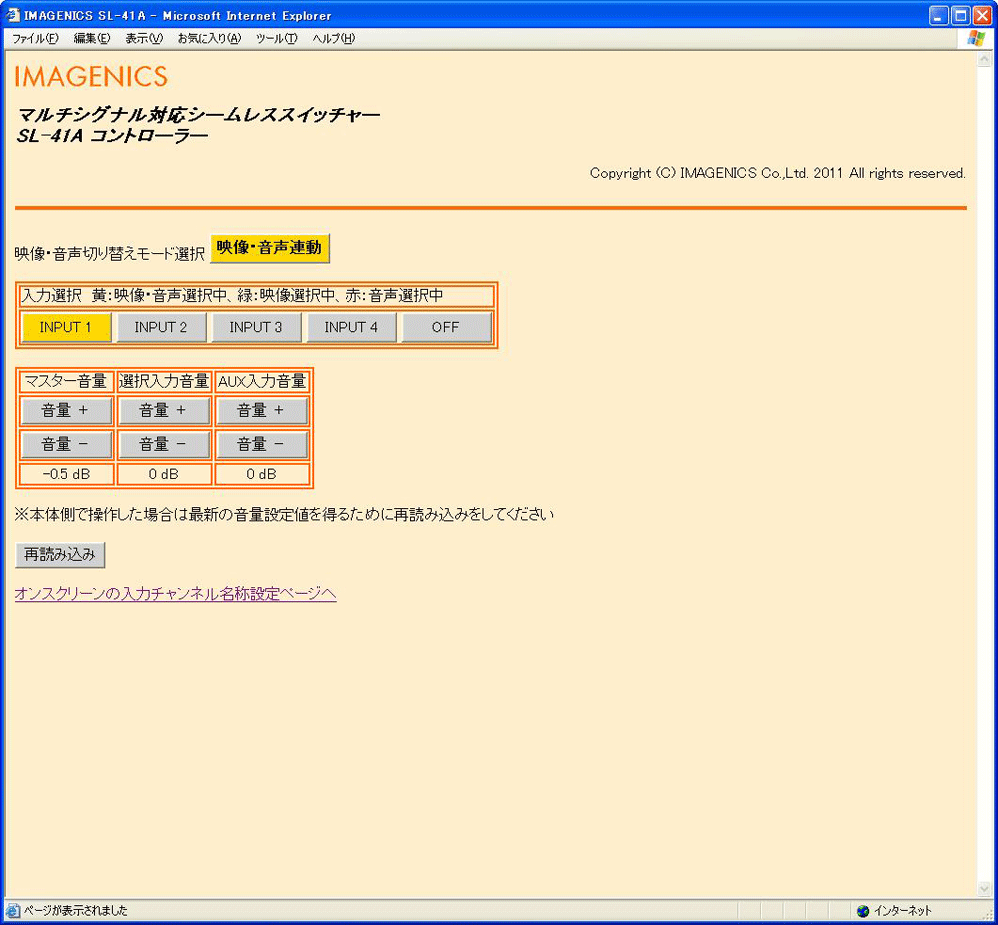Viewport: 998px width, 925px height.
Task: Lower マスター音量 with 音量 −
Action: [x=66, y=444]
